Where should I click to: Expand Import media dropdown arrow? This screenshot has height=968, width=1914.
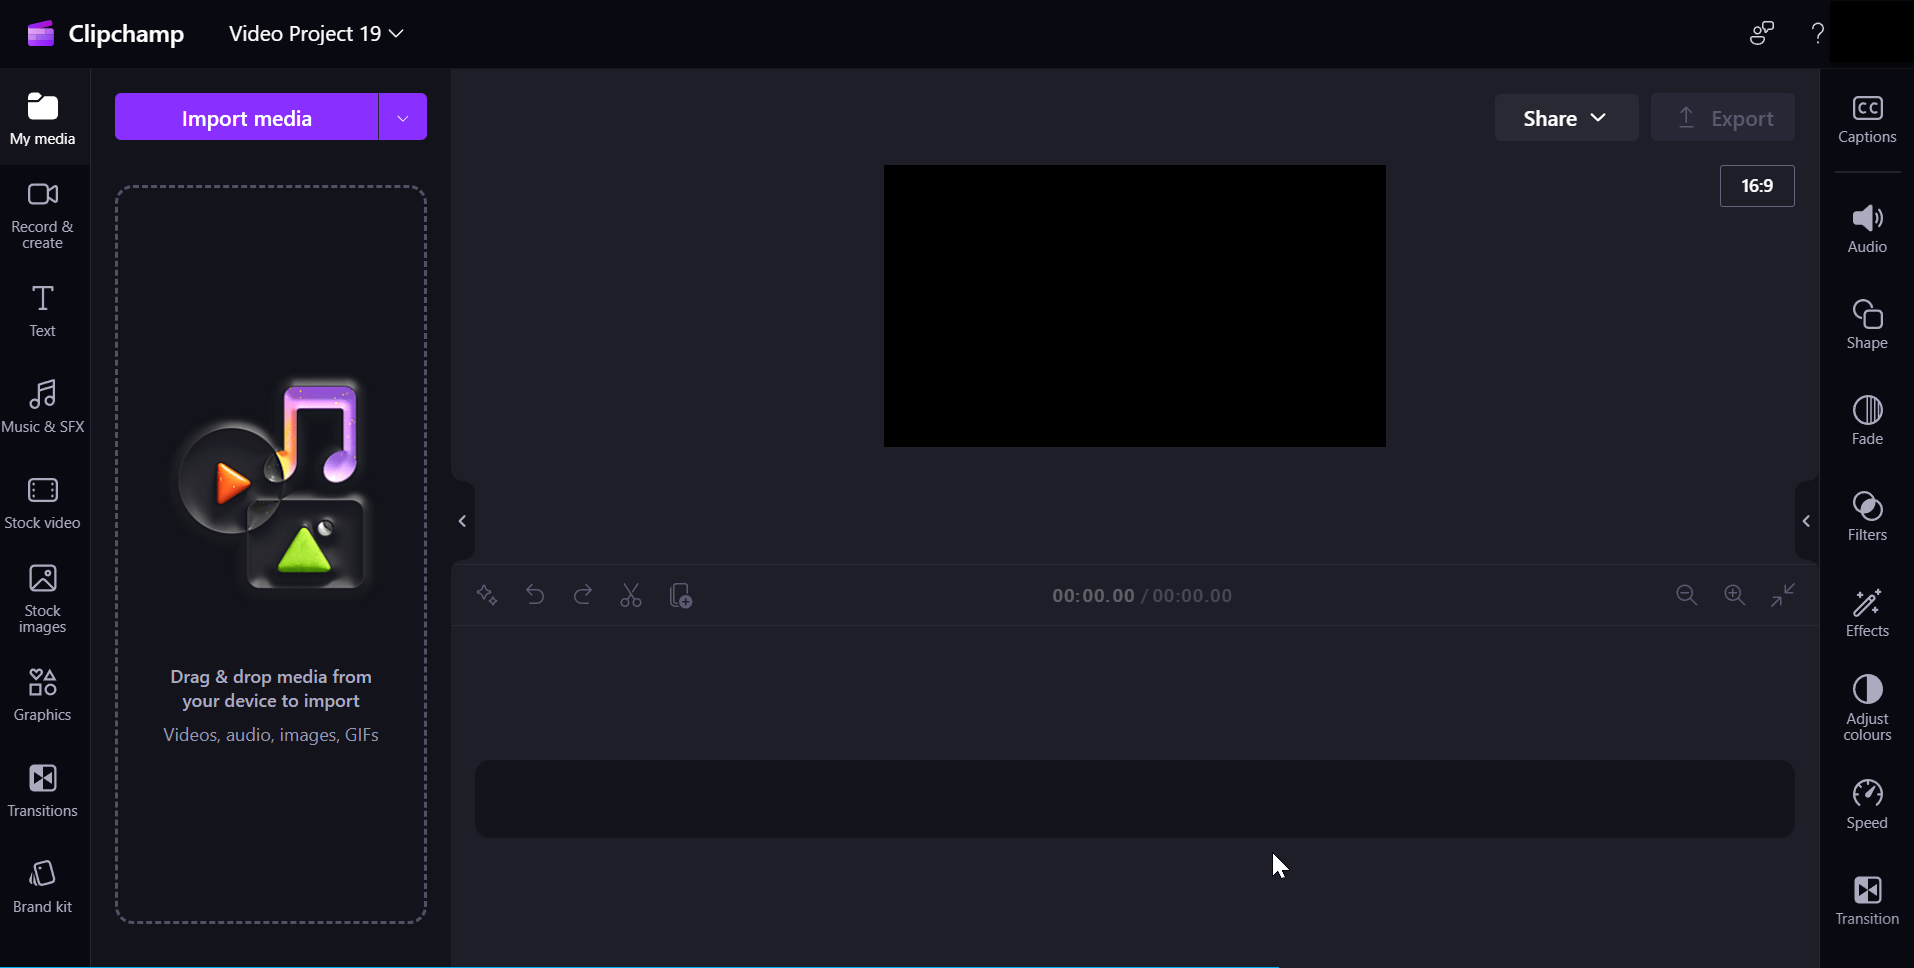(x=403, y=117)
